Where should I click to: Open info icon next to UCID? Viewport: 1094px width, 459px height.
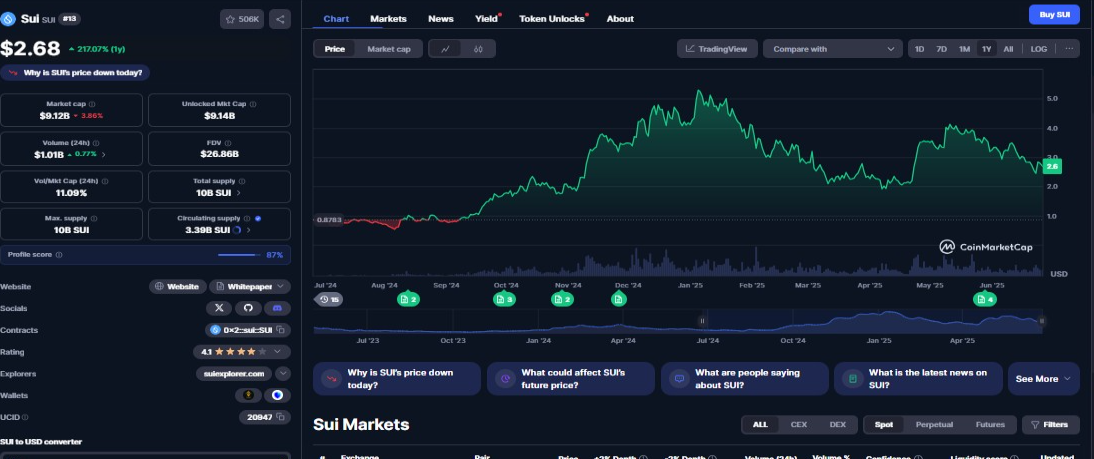click(x=25, y=417)
